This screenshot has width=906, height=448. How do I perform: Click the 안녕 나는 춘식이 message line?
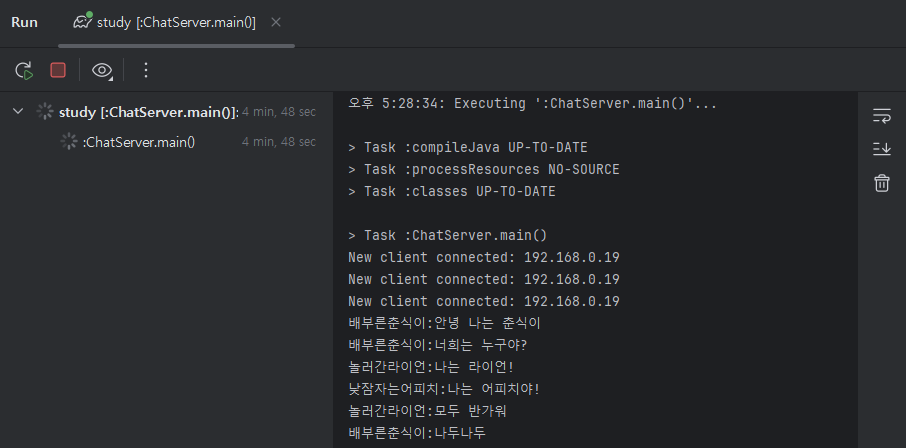[444, 323]
